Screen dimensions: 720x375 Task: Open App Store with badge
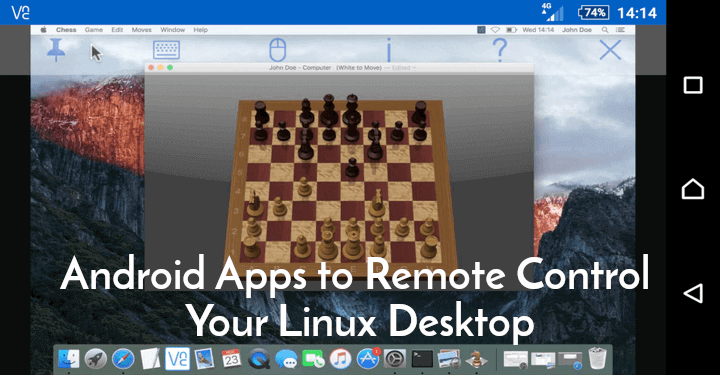click(368, 358)
